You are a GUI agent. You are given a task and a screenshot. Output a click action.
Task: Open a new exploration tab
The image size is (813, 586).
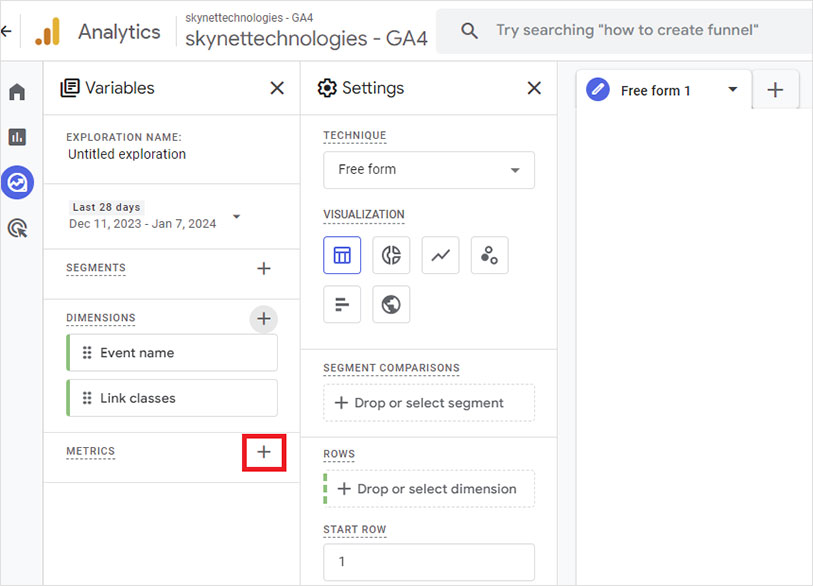click(x=775, y=89)
